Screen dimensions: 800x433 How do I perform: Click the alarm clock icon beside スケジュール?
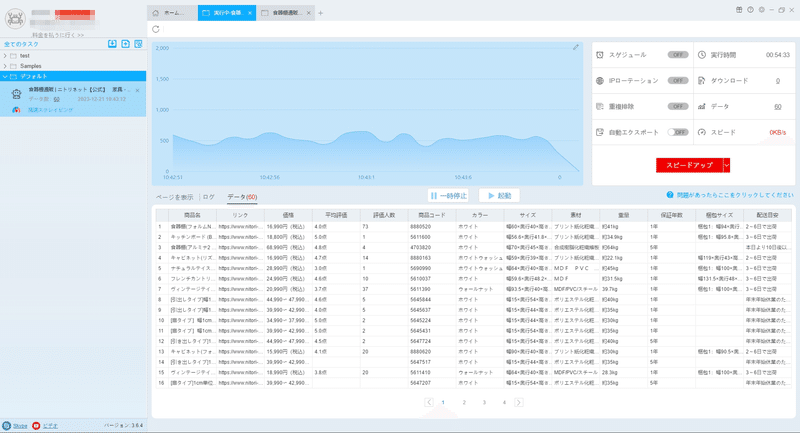[600, 55]
